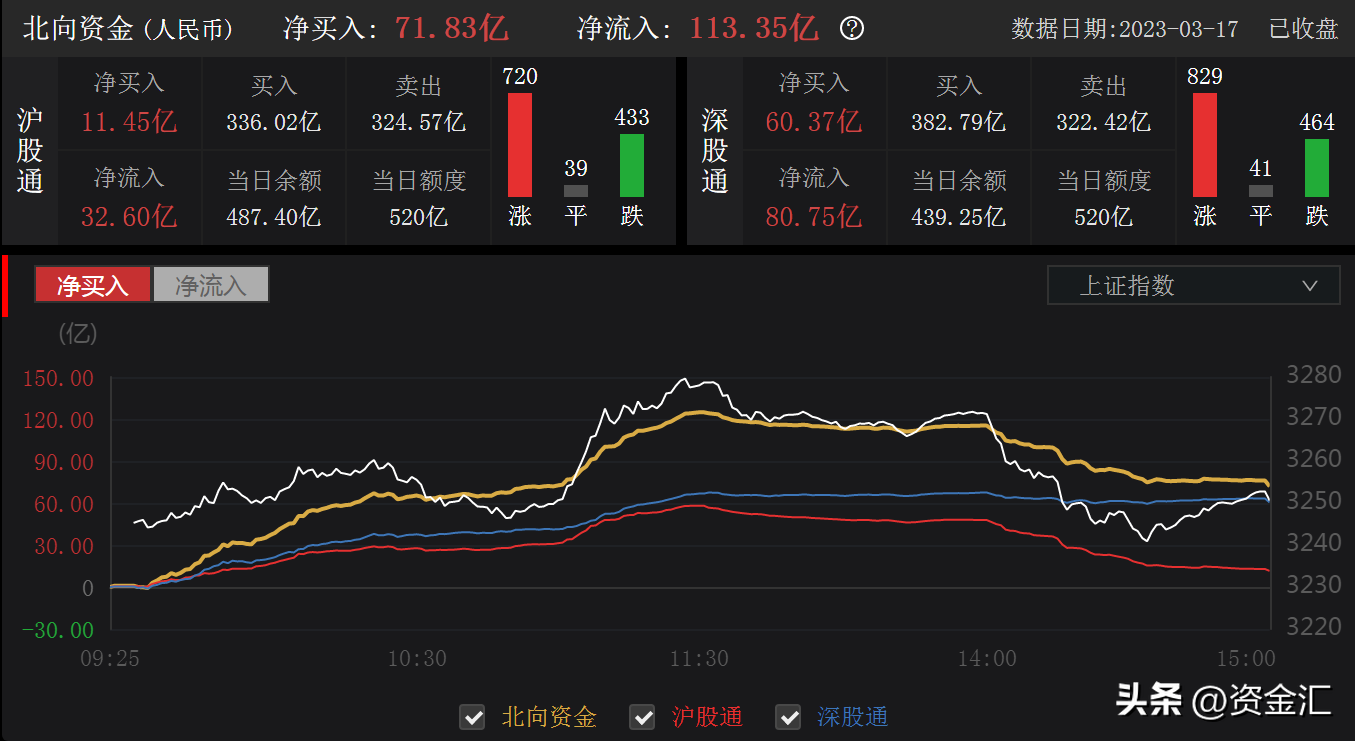Viewport: 1355px width, 741px height.
Task: Click 沪股通 flat count 39
Action: point(576,168)
